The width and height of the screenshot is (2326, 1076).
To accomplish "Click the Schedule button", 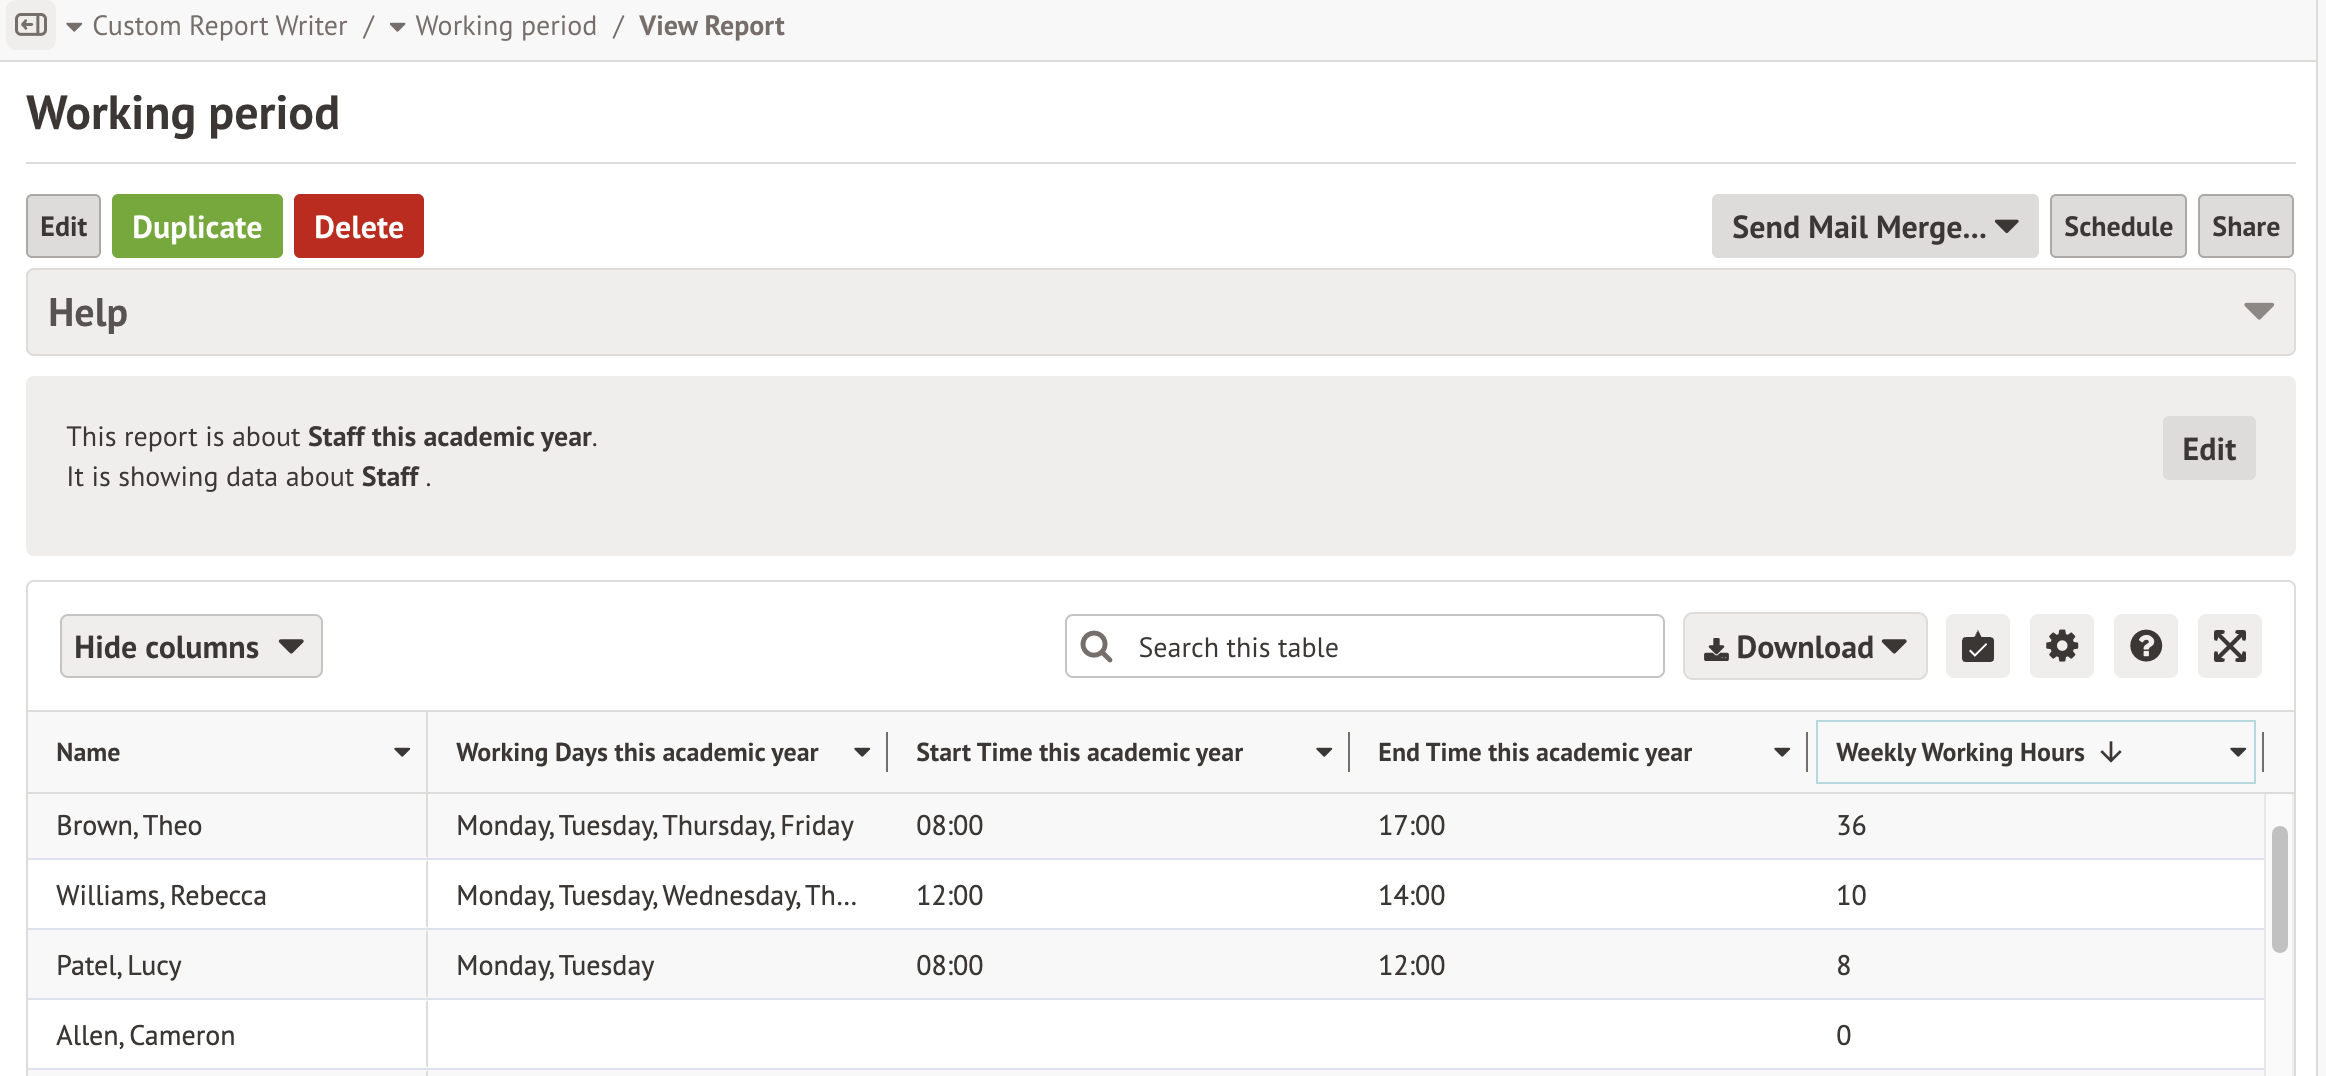I will point(2117,227).
